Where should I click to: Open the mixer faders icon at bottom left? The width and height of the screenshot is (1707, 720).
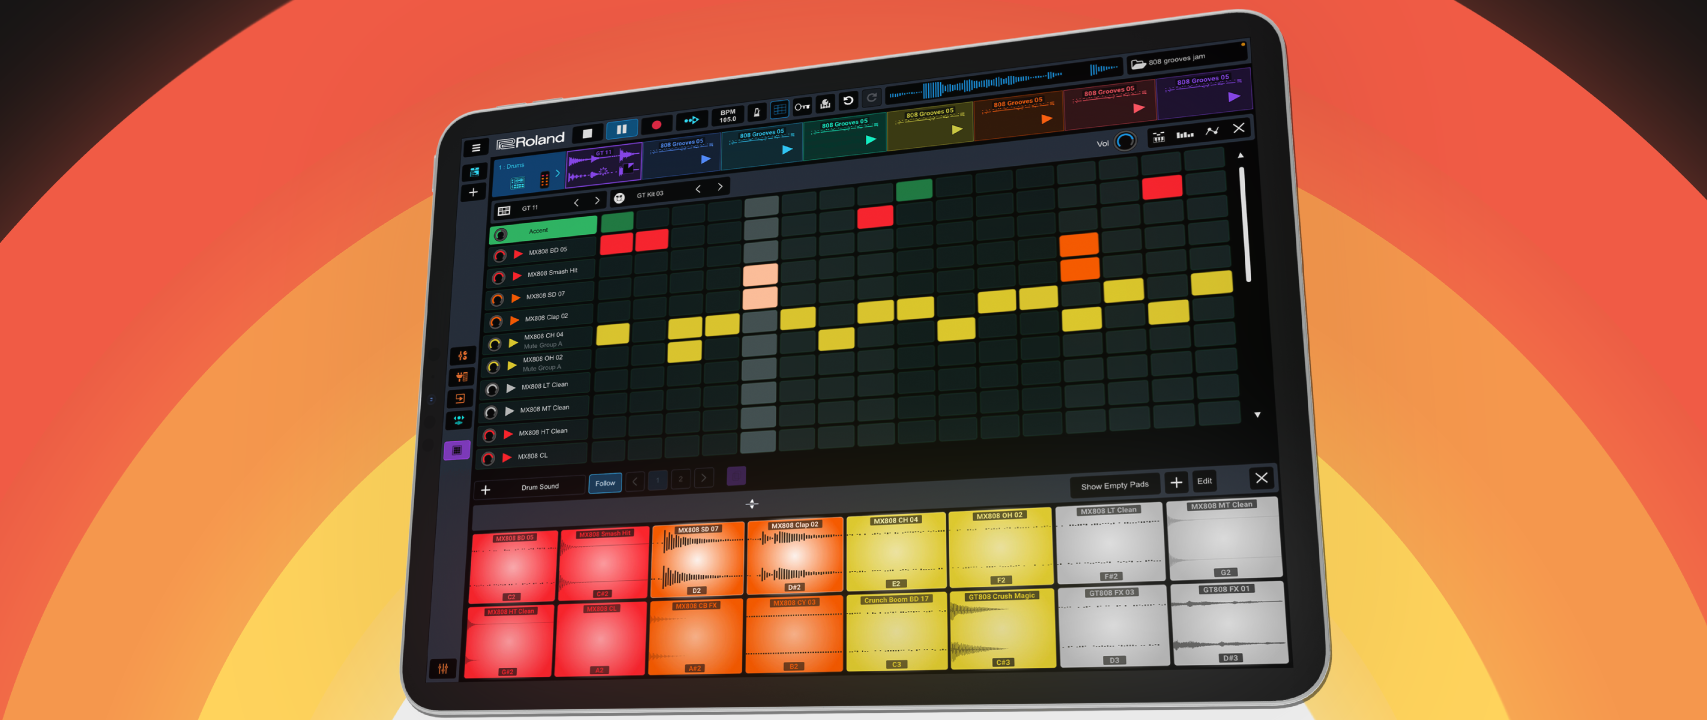pos(442,668)
